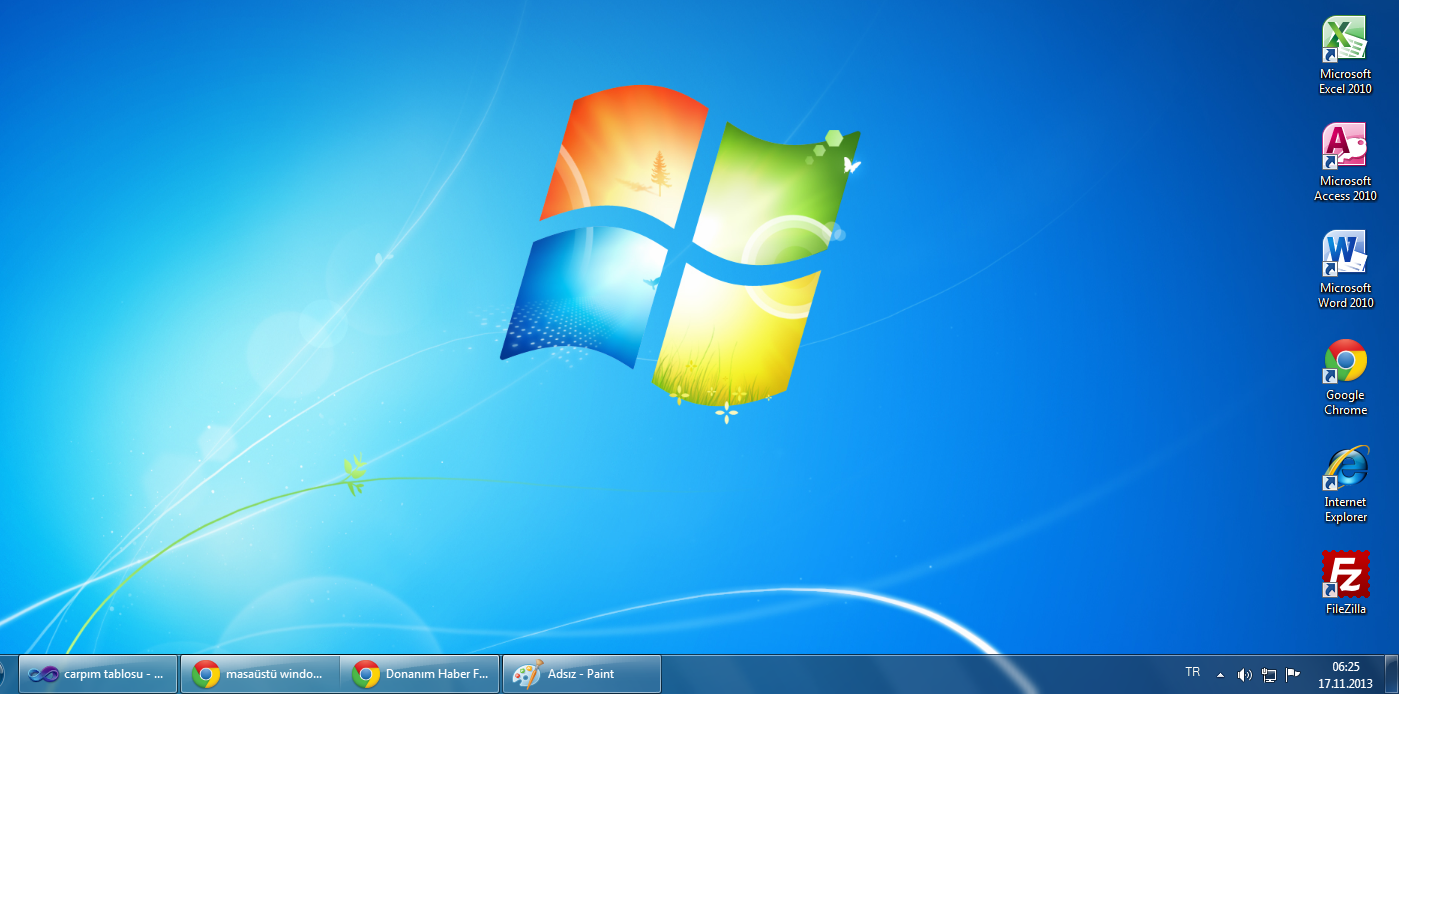Switch to 'Donanım Haber F...' Chrome taskbar button
Image resolution: width=1440 pixels, height=900 pixels.
[420, 674]
